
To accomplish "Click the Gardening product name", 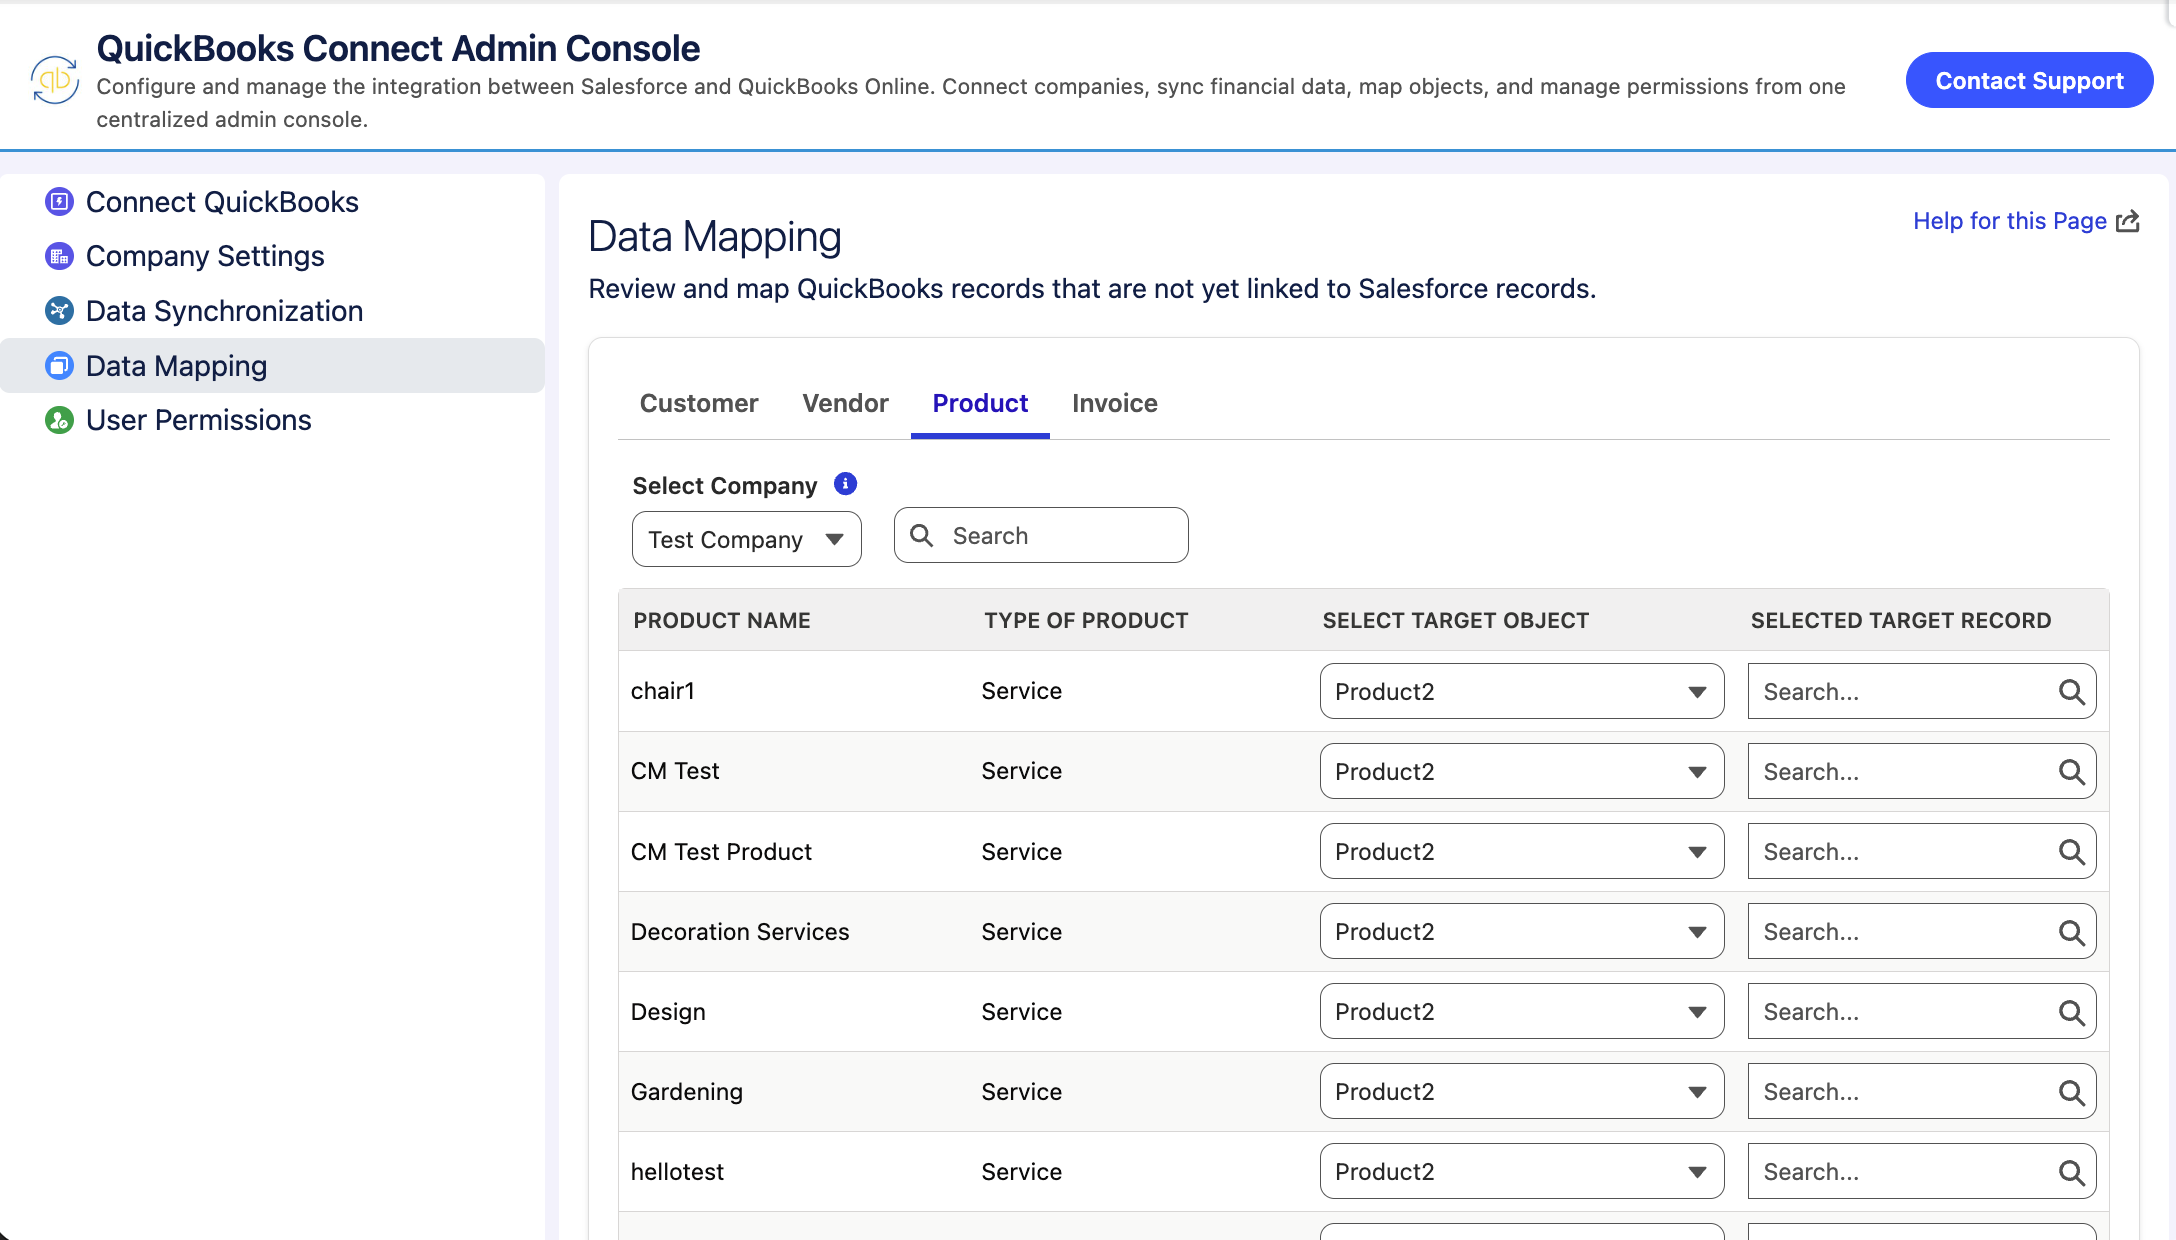I will coord(687,1092).
